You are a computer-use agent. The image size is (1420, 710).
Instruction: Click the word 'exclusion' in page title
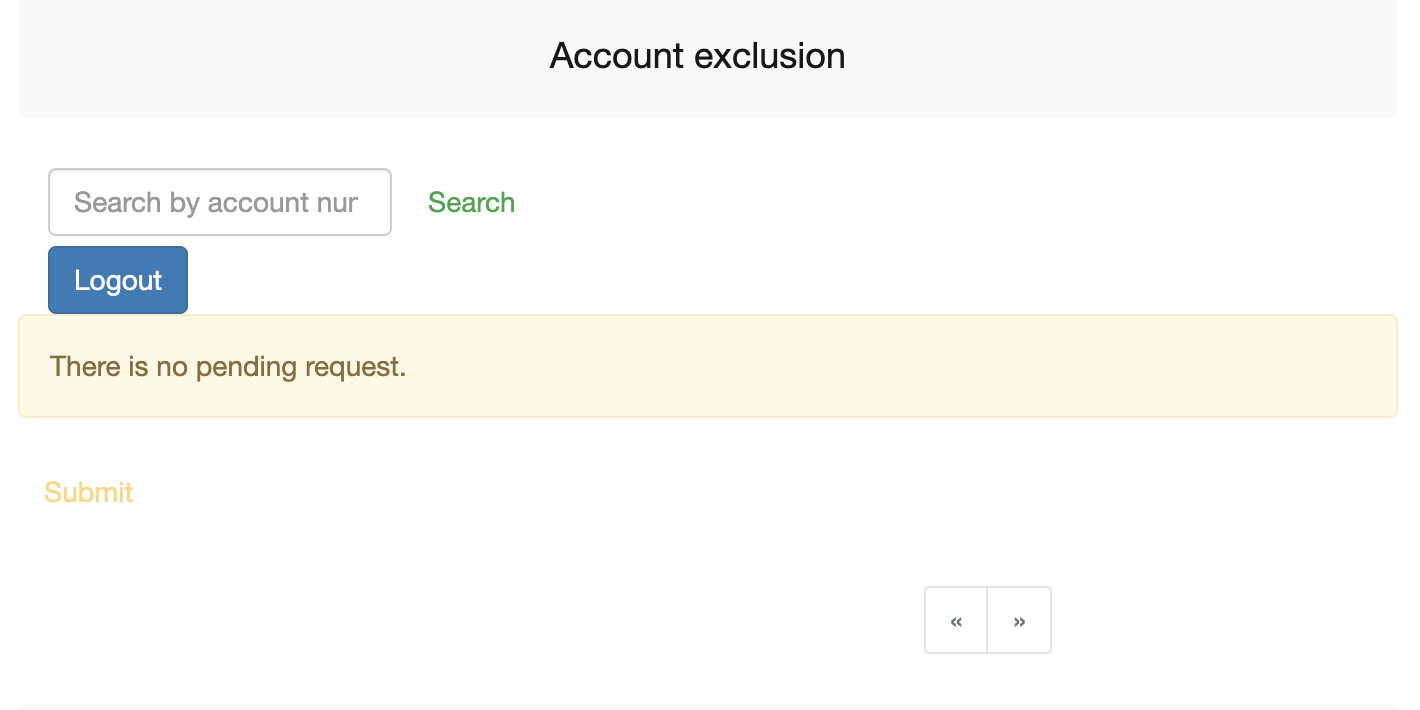click(769, 55)
